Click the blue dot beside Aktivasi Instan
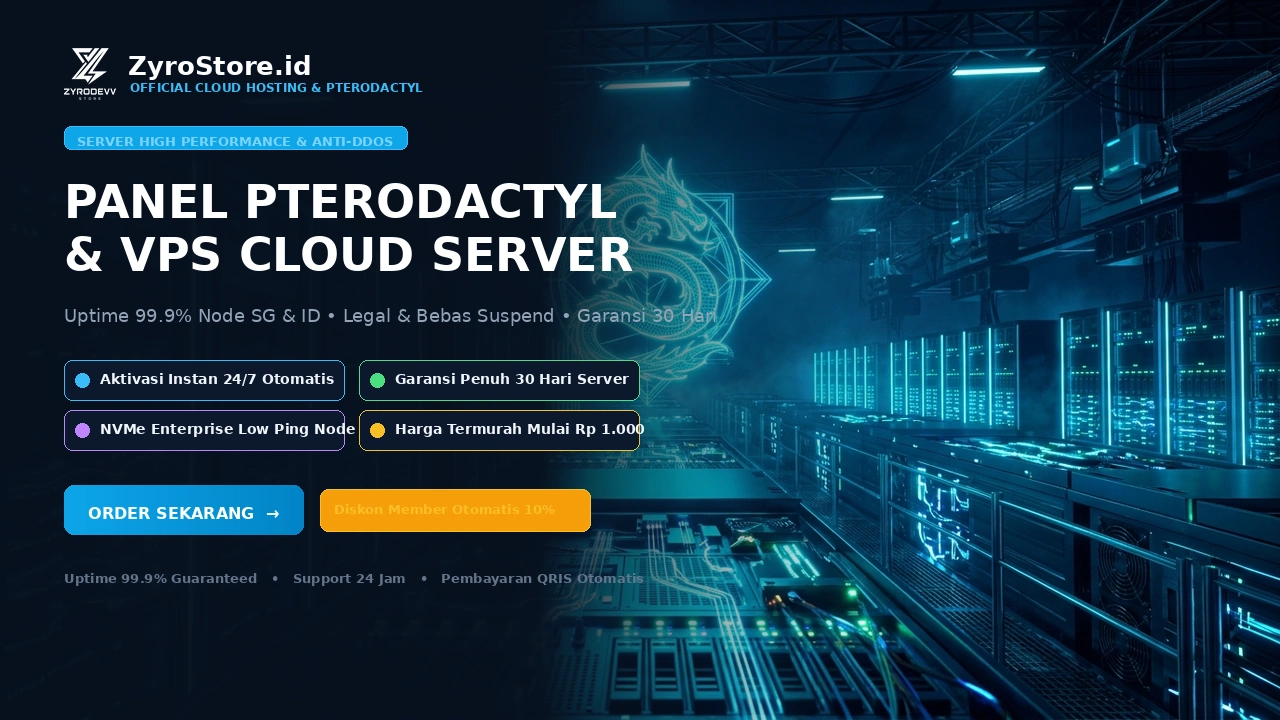 (x=83, y=380)
